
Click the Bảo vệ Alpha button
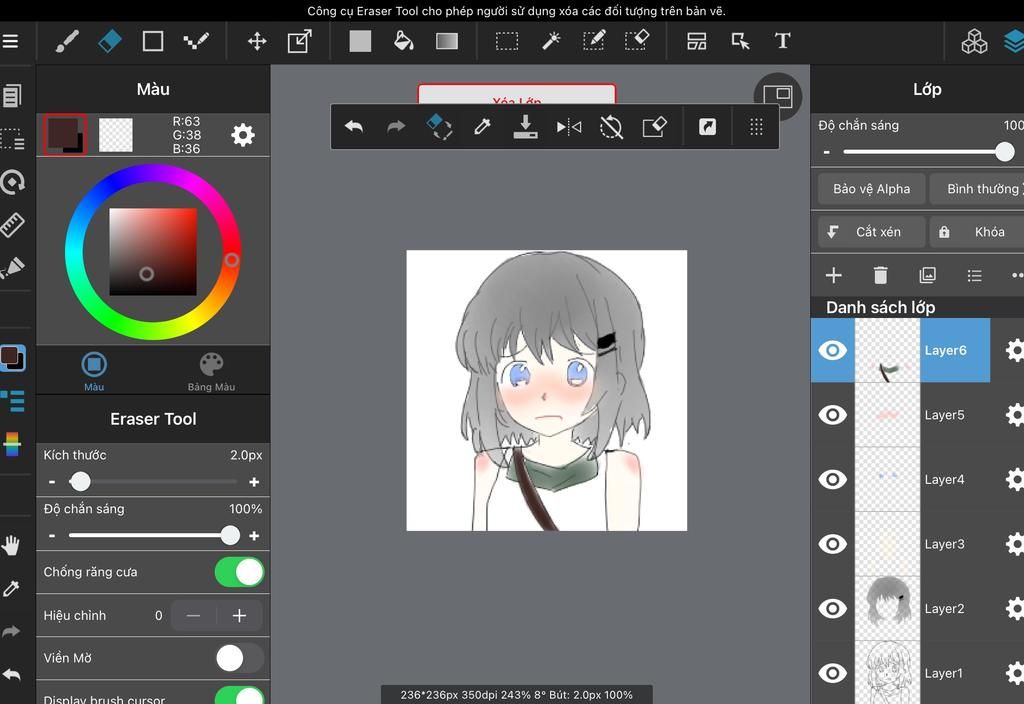coord(871,189)
